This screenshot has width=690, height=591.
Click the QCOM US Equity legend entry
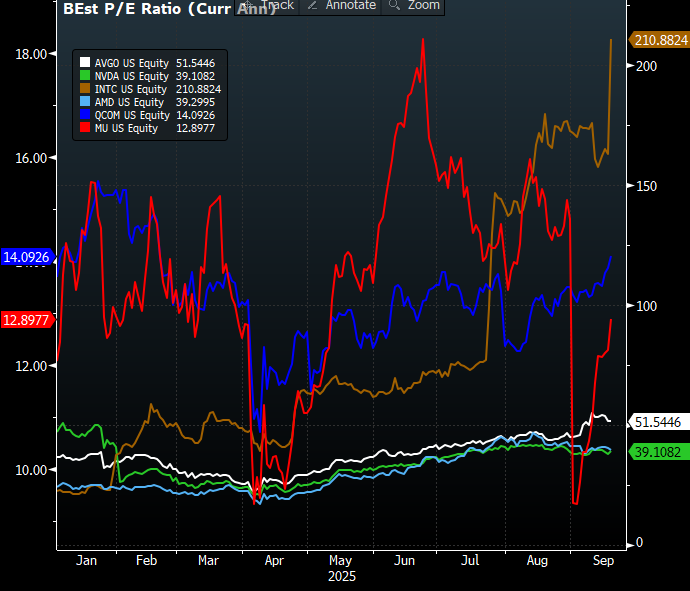coord(132,115)
